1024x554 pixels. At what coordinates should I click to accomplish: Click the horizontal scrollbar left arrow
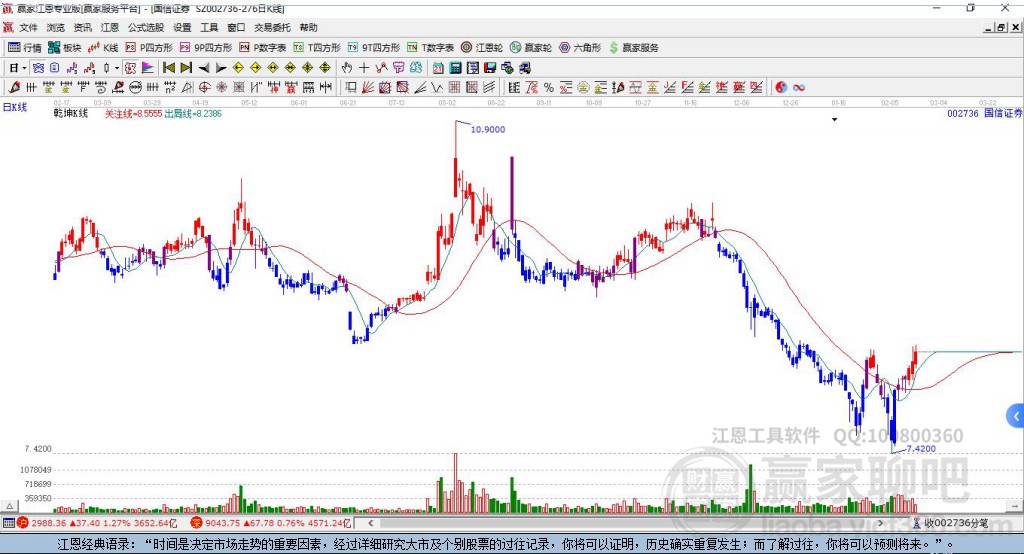point(370,523)
